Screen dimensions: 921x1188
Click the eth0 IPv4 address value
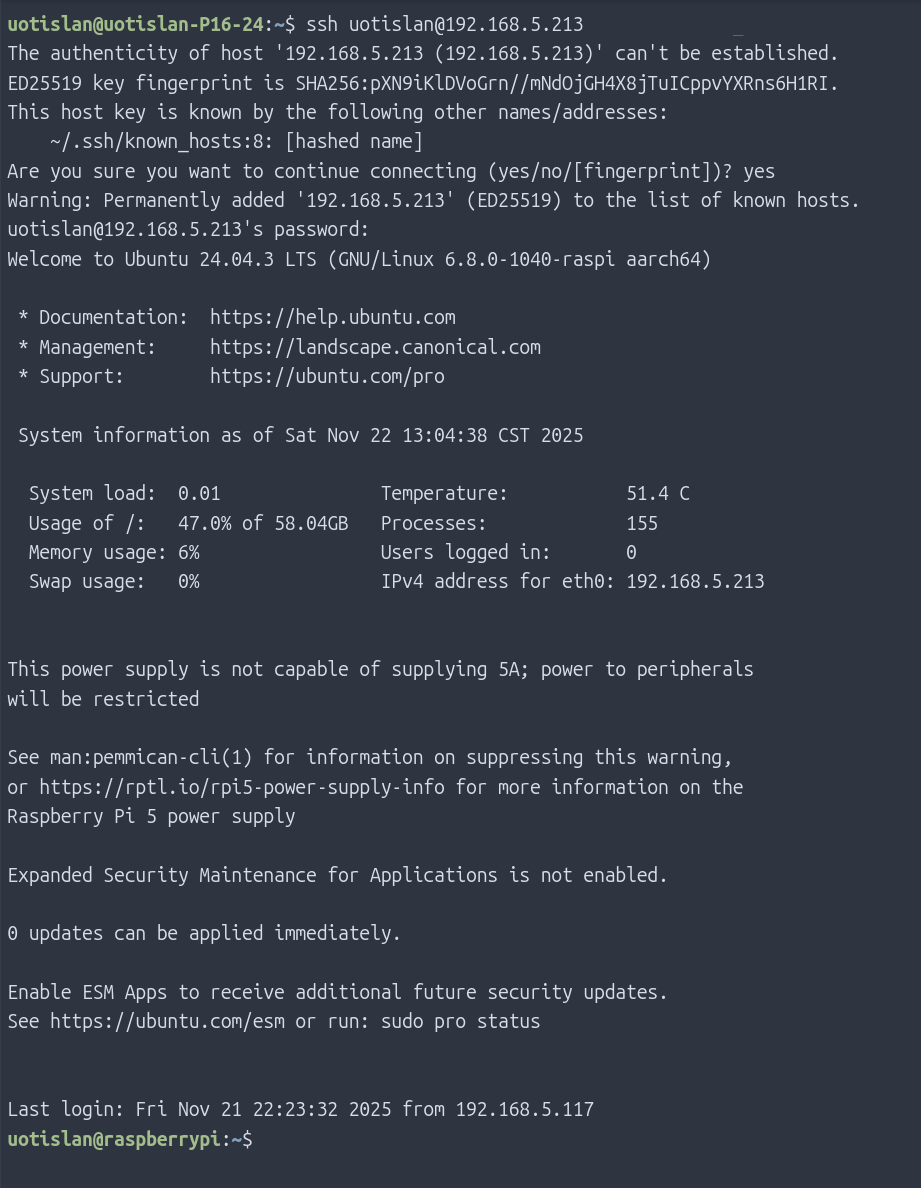695,582
